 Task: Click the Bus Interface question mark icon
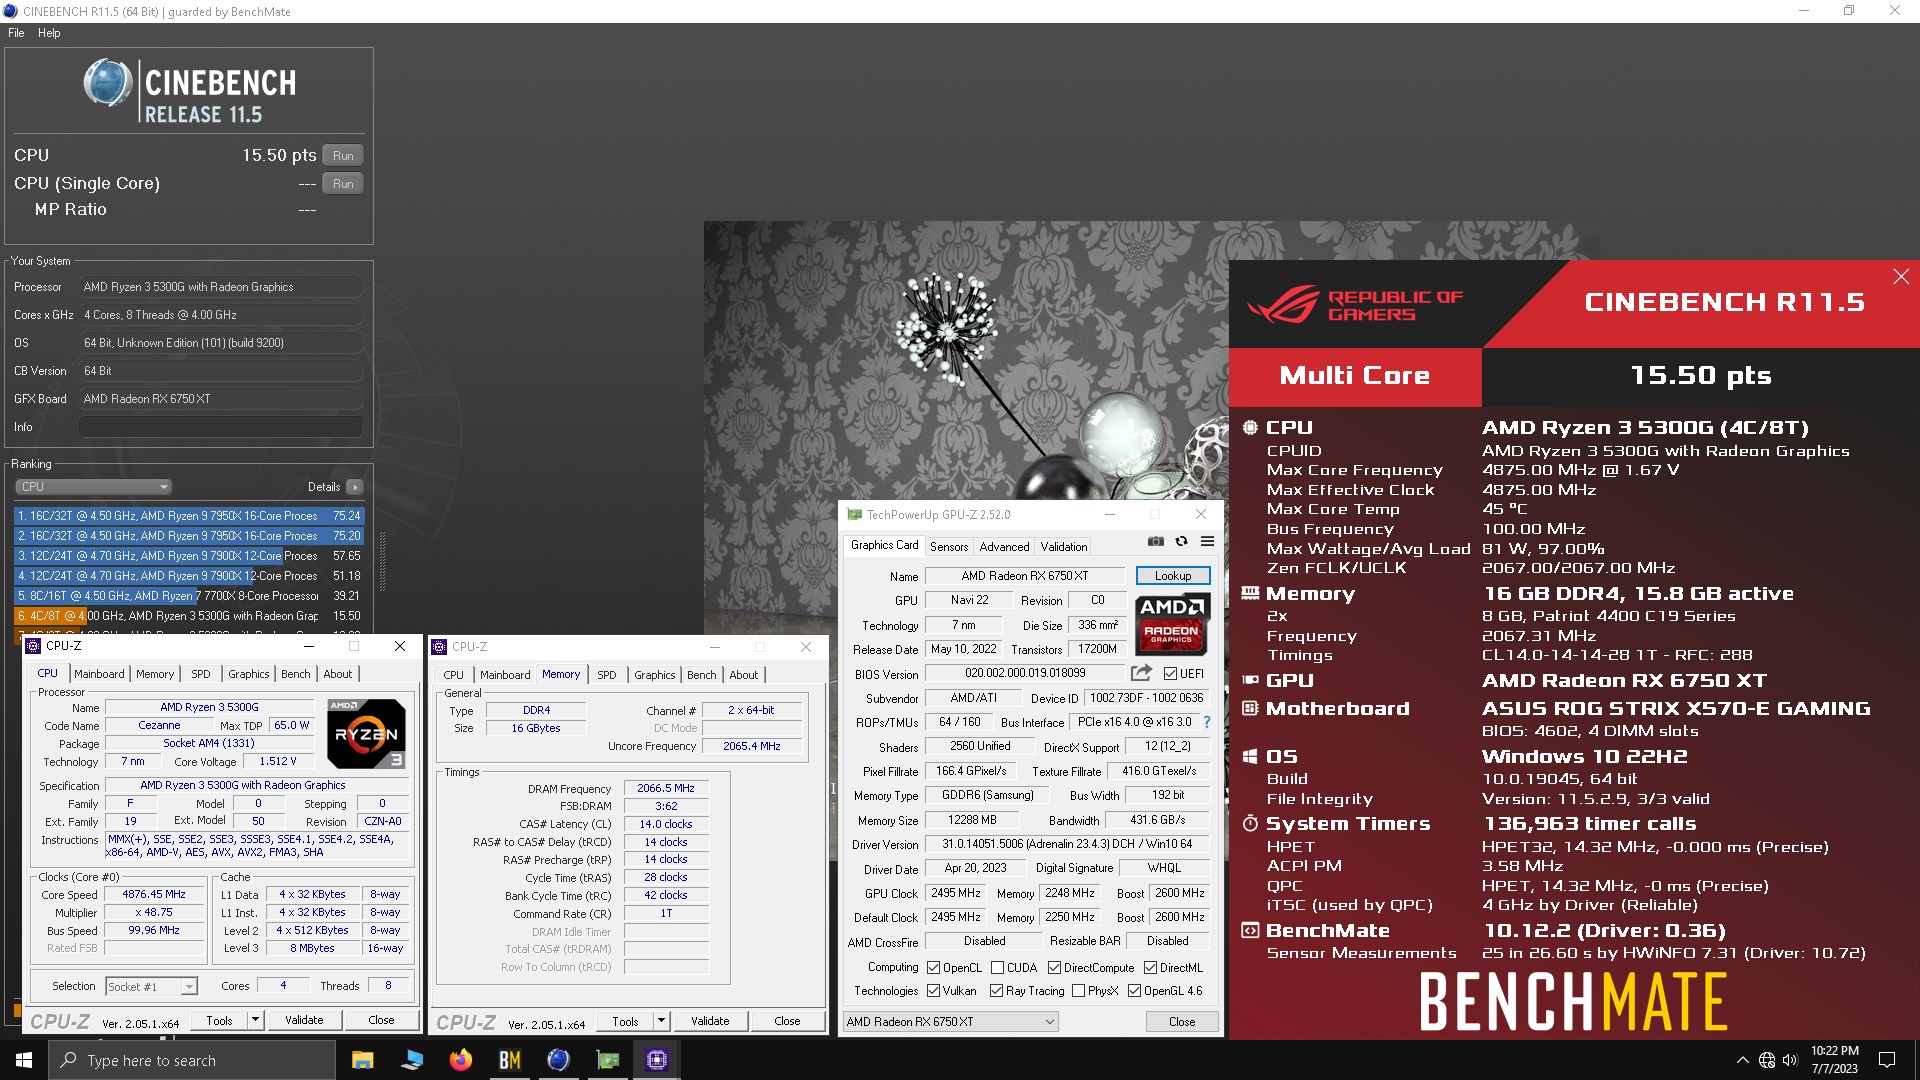tap(1207, 722)
